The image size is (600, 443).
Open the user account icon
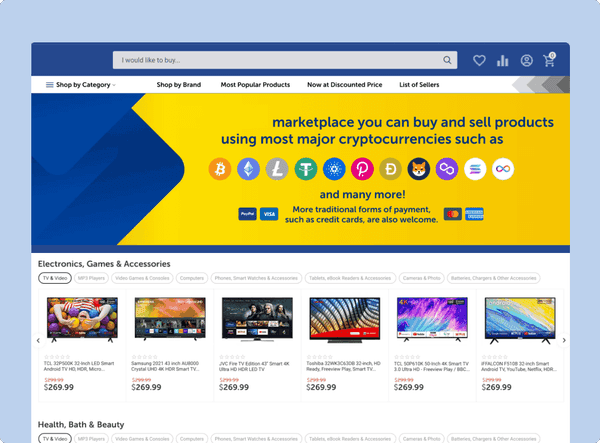point(526,61)
